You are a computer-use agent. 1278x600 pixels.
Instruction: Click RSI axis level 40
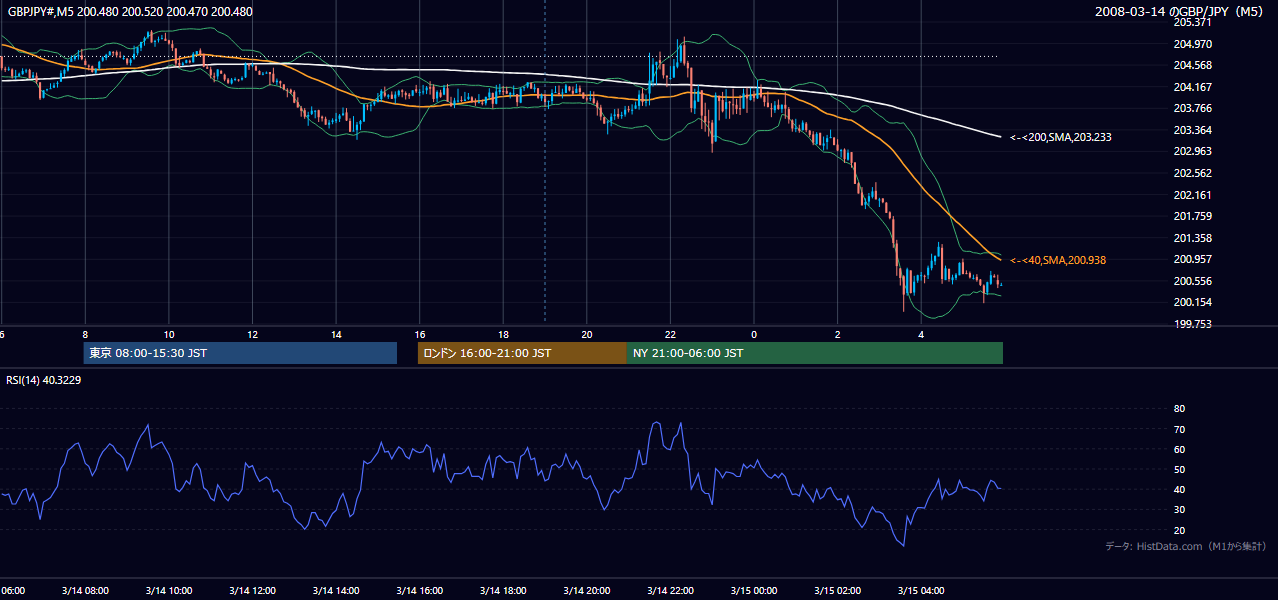pos(1179,489)
